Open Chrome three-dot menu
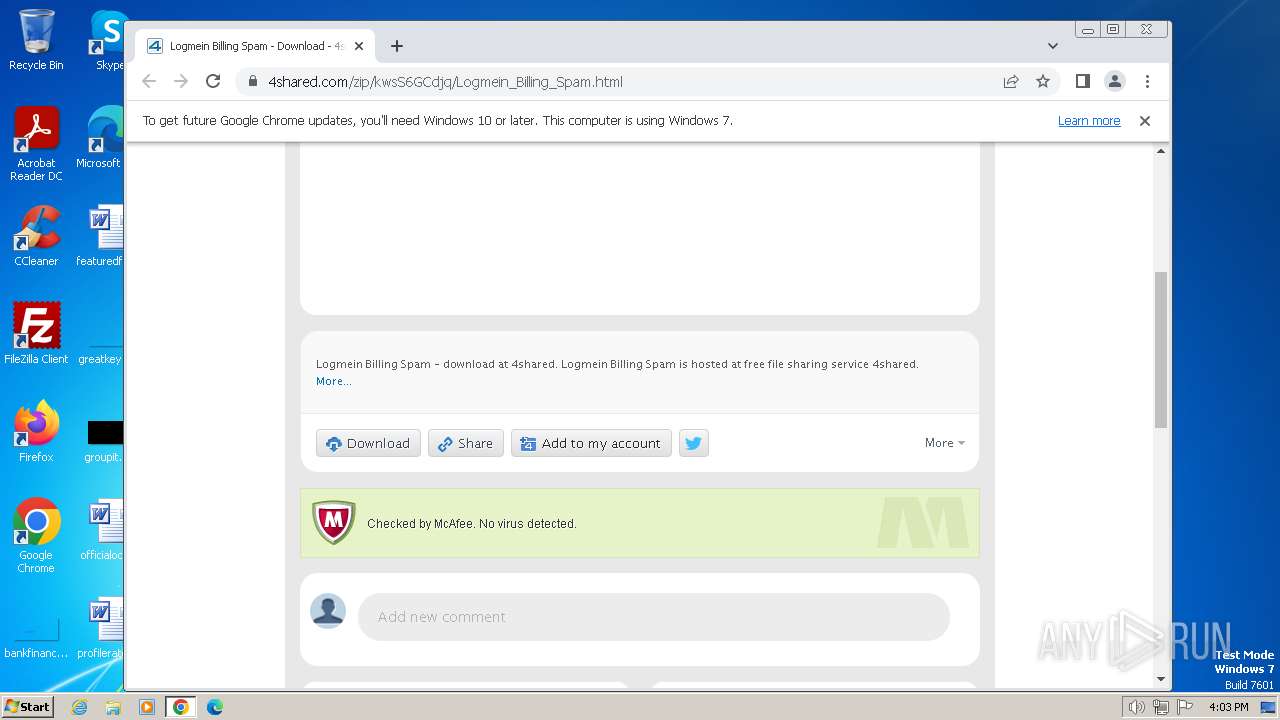The height and width of the screenshot is (720, 1280). [1147, 82]
